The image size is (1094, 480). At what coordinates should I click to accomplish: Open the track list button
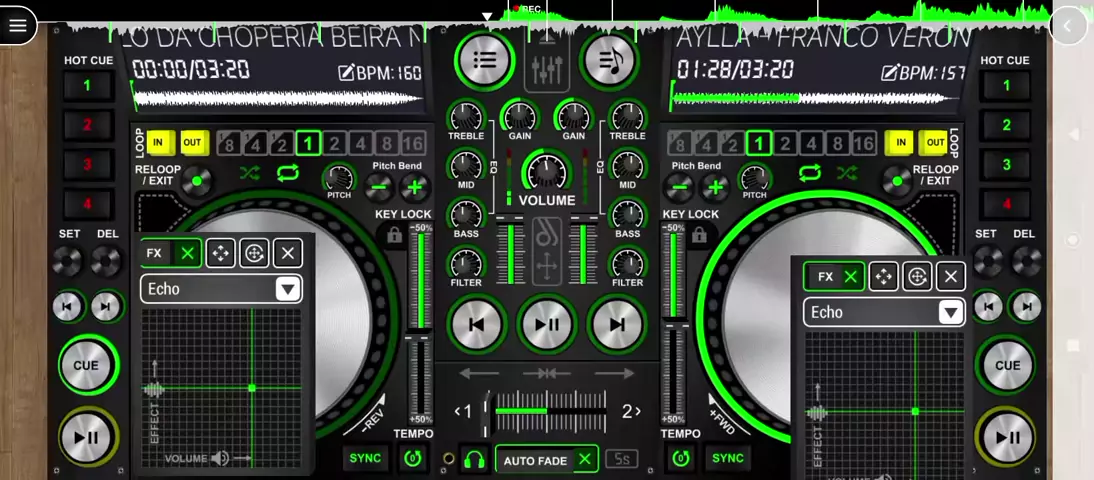[x=485, y=60]
